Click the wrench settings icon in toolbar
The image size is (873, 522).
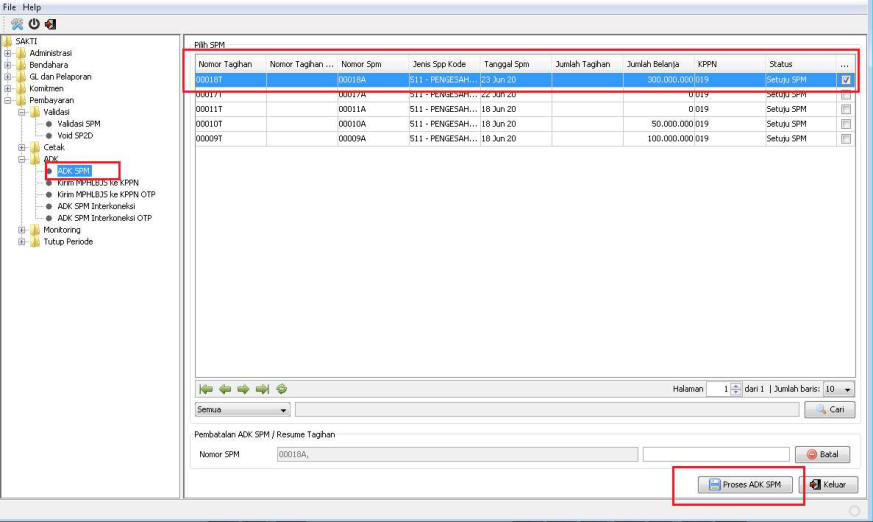pos(17,24)
